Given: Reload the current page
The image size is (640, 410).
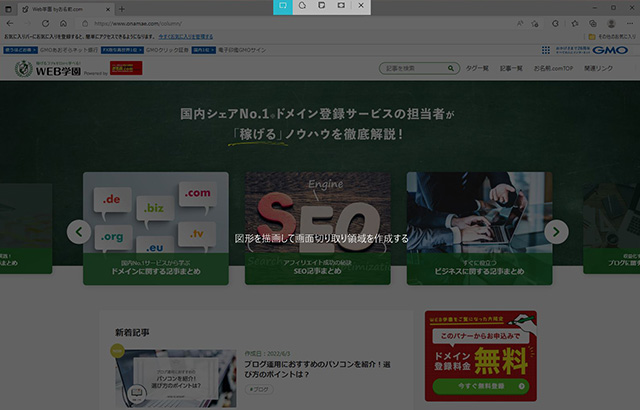Looking at the screenshot, I should (x=45, y=24).
